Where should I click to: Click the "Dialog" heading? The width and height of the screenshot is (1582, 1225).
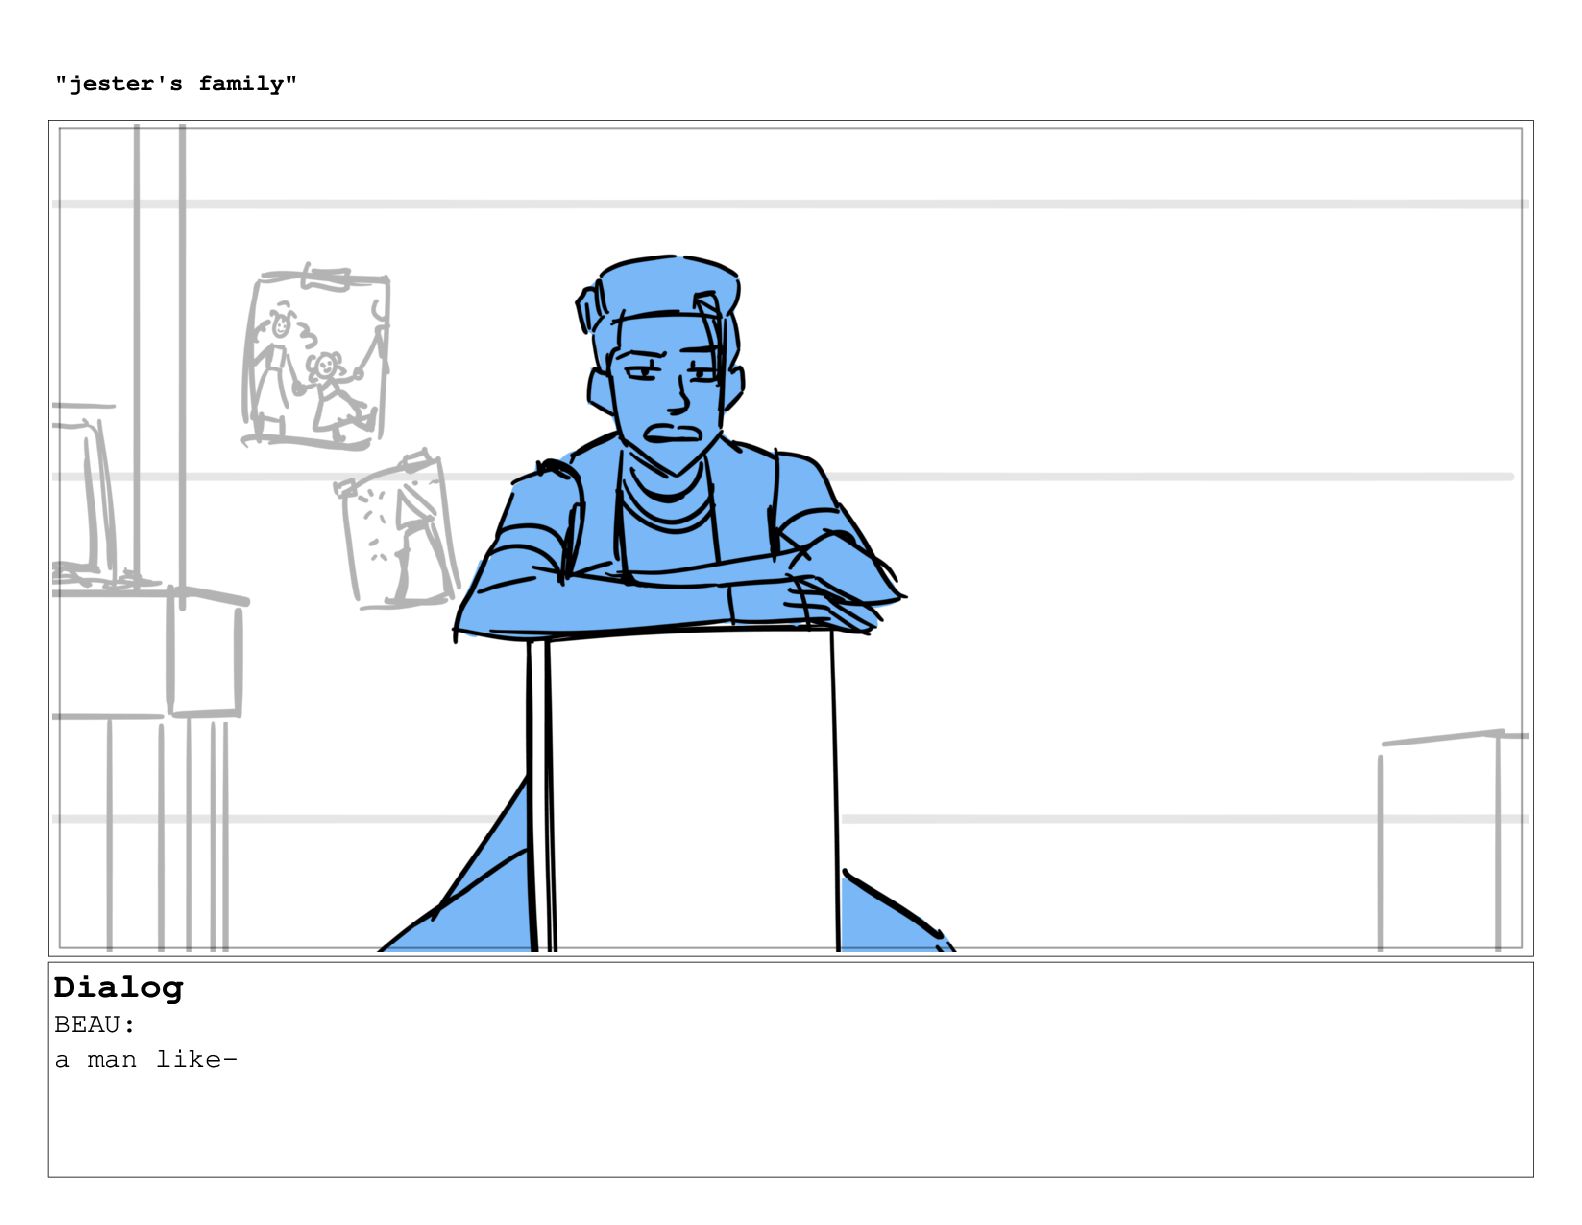point(119,988)
